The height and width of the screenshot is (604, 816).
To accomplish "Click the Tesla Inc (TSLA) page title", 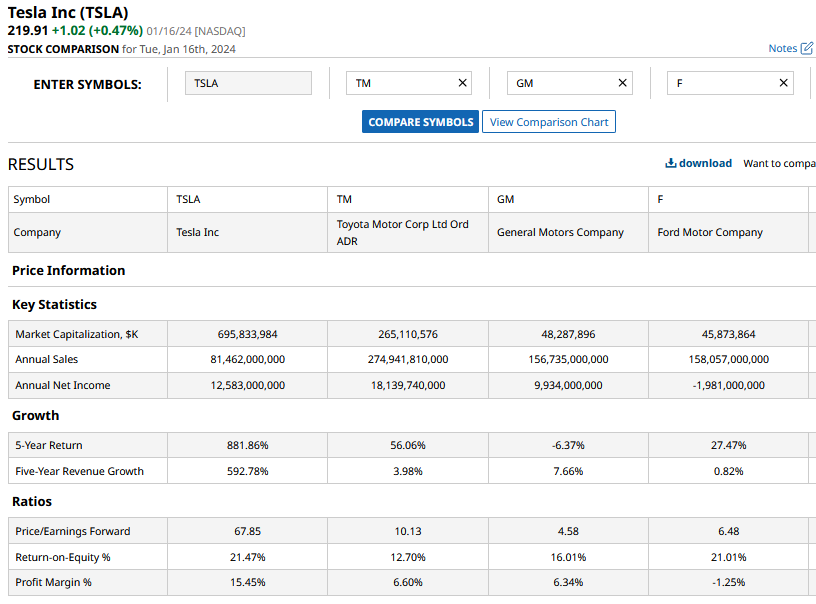I will tap(68, 12).
